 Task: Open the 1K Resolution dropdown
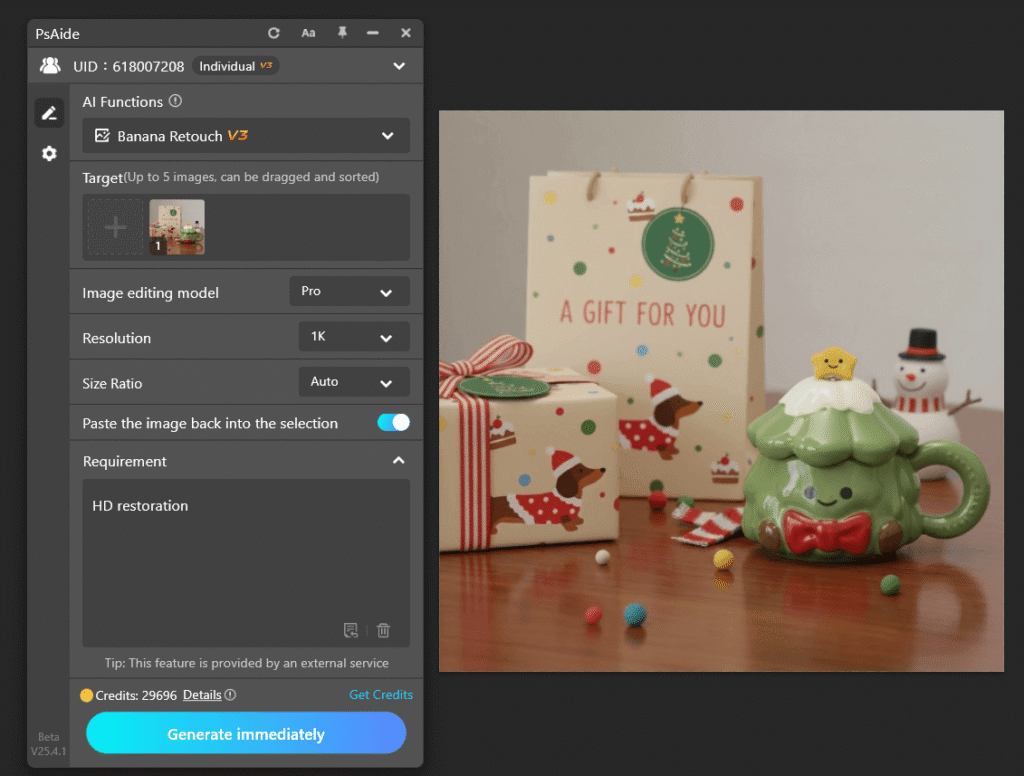(x=353, y=337)
